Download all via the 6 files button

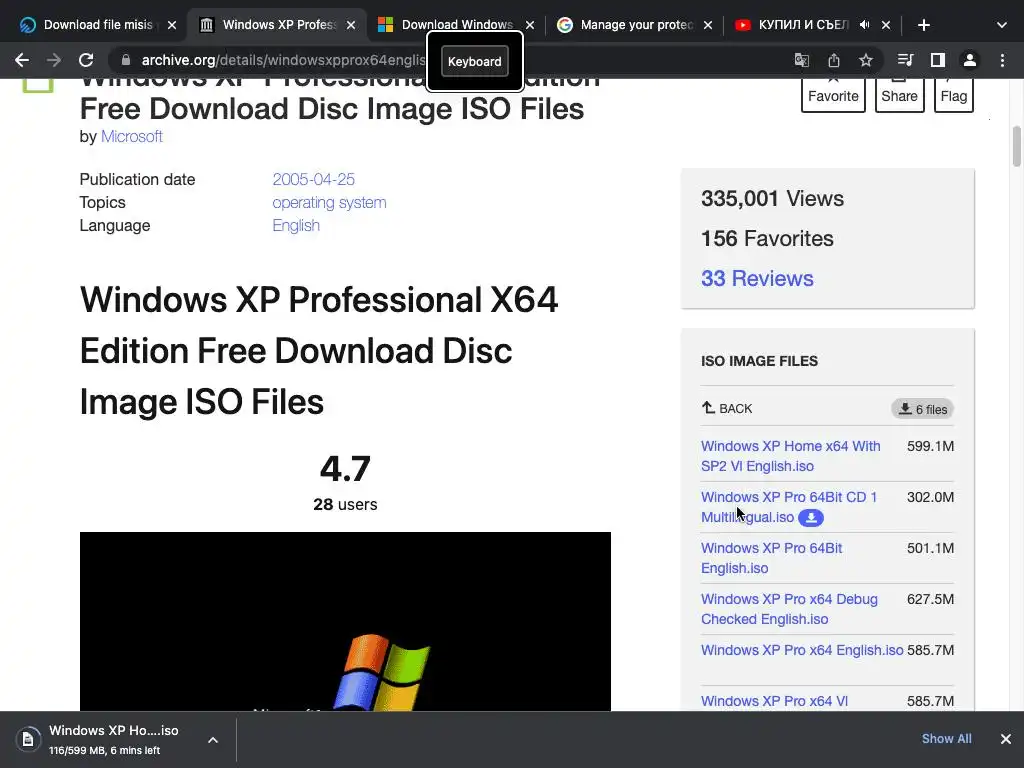pyautogui.click(x=922, y=409)
